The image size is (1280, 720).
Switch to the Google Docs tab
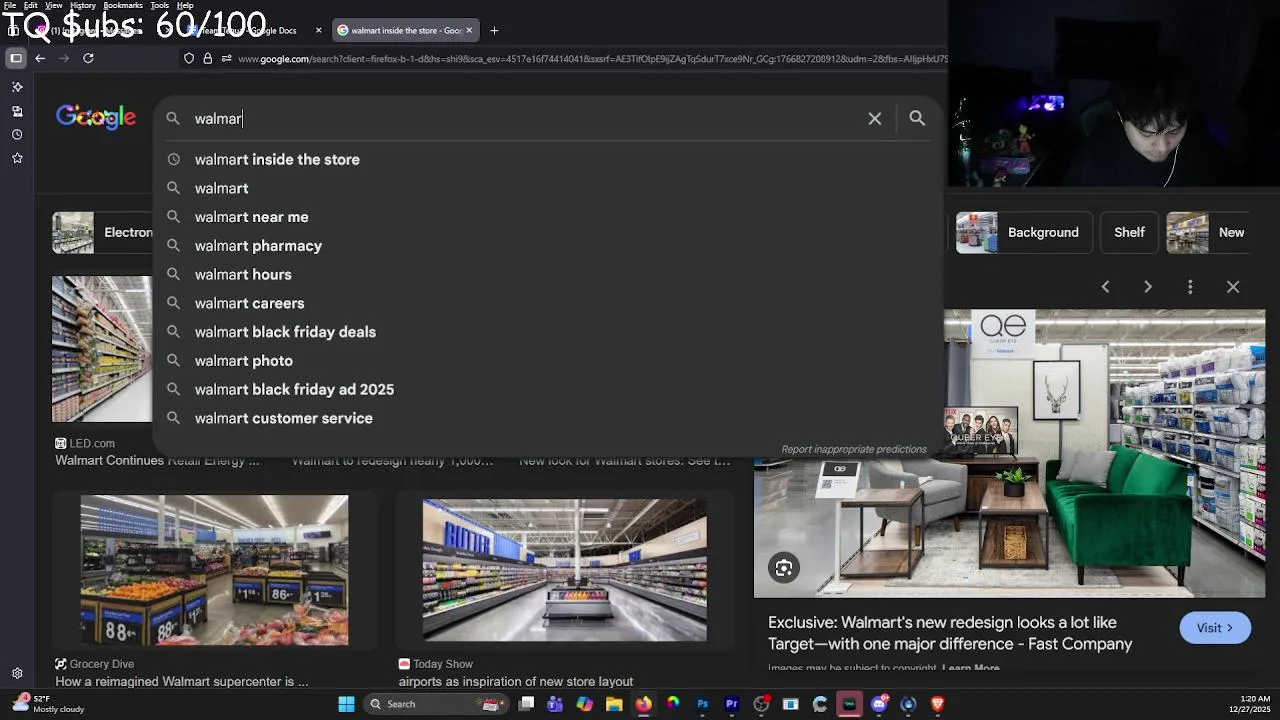click(255, 30)
